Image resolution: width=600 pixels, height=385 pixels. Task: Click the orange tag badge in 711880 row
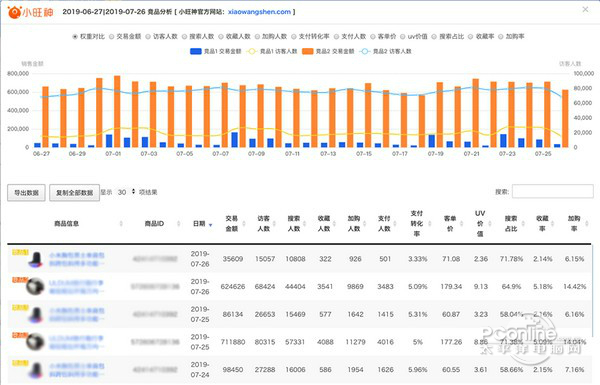click(x=20, y=335)
